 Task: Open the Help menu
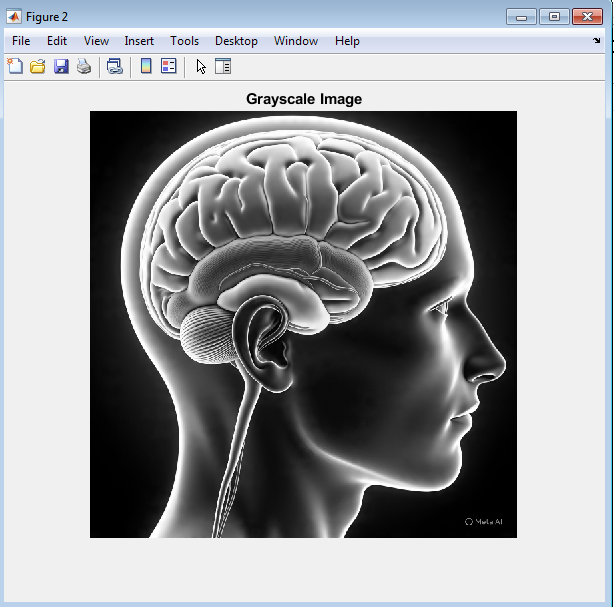[x=347, y=41]
